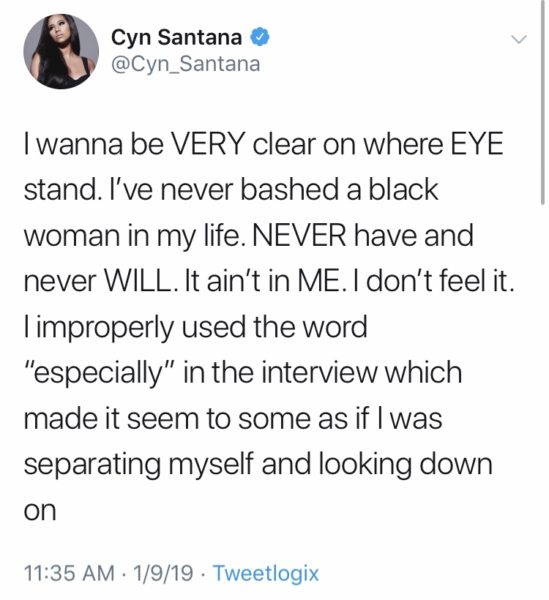Click the 1/9/19 date
549x600 pixels.
(x=163, y=573)
